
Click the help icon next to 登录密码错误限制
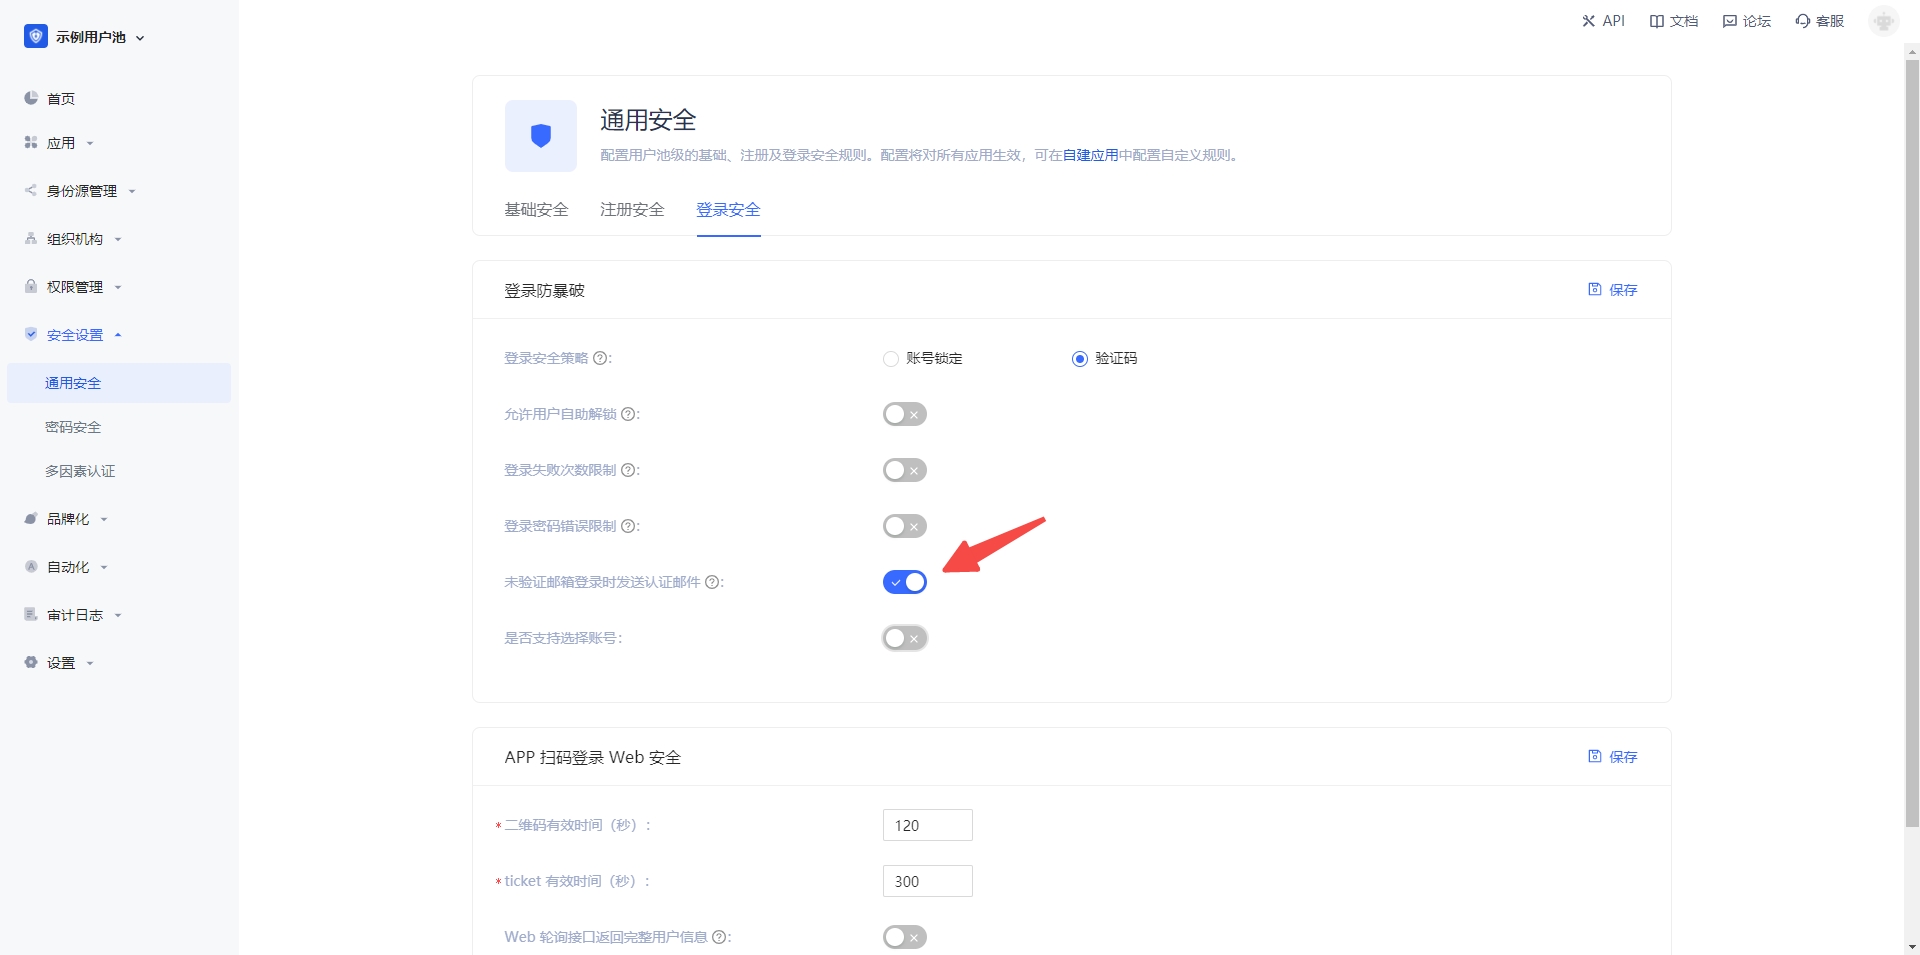tap(628, 526)
